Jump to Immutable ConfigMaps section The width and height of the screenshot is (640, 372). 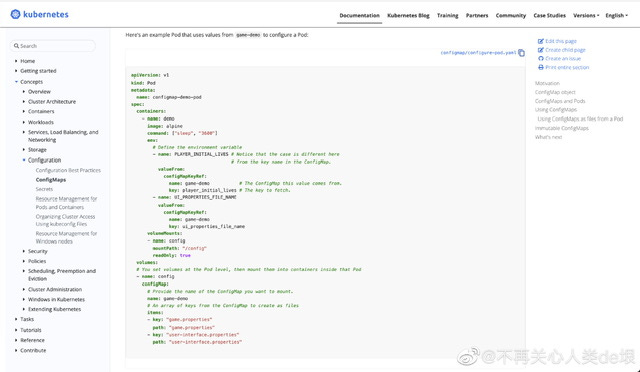click(x=562, y=128)
